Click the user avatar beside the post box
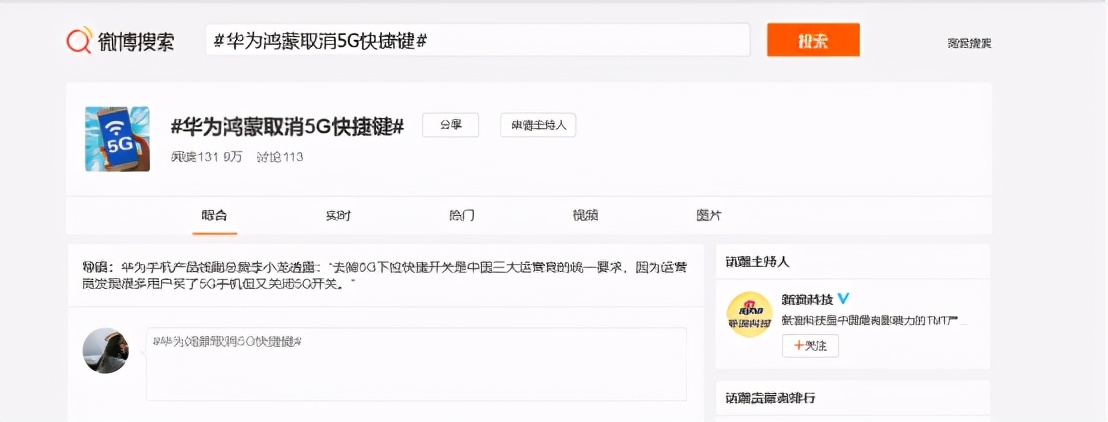 coord(106,351)
